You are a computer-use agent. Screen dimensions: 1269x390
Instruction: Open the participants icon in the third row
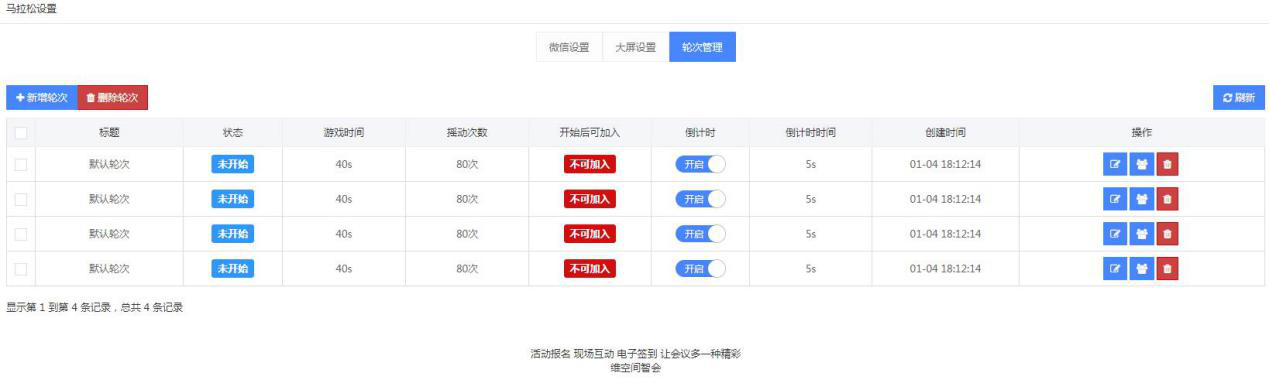[x=1142, y=234]
